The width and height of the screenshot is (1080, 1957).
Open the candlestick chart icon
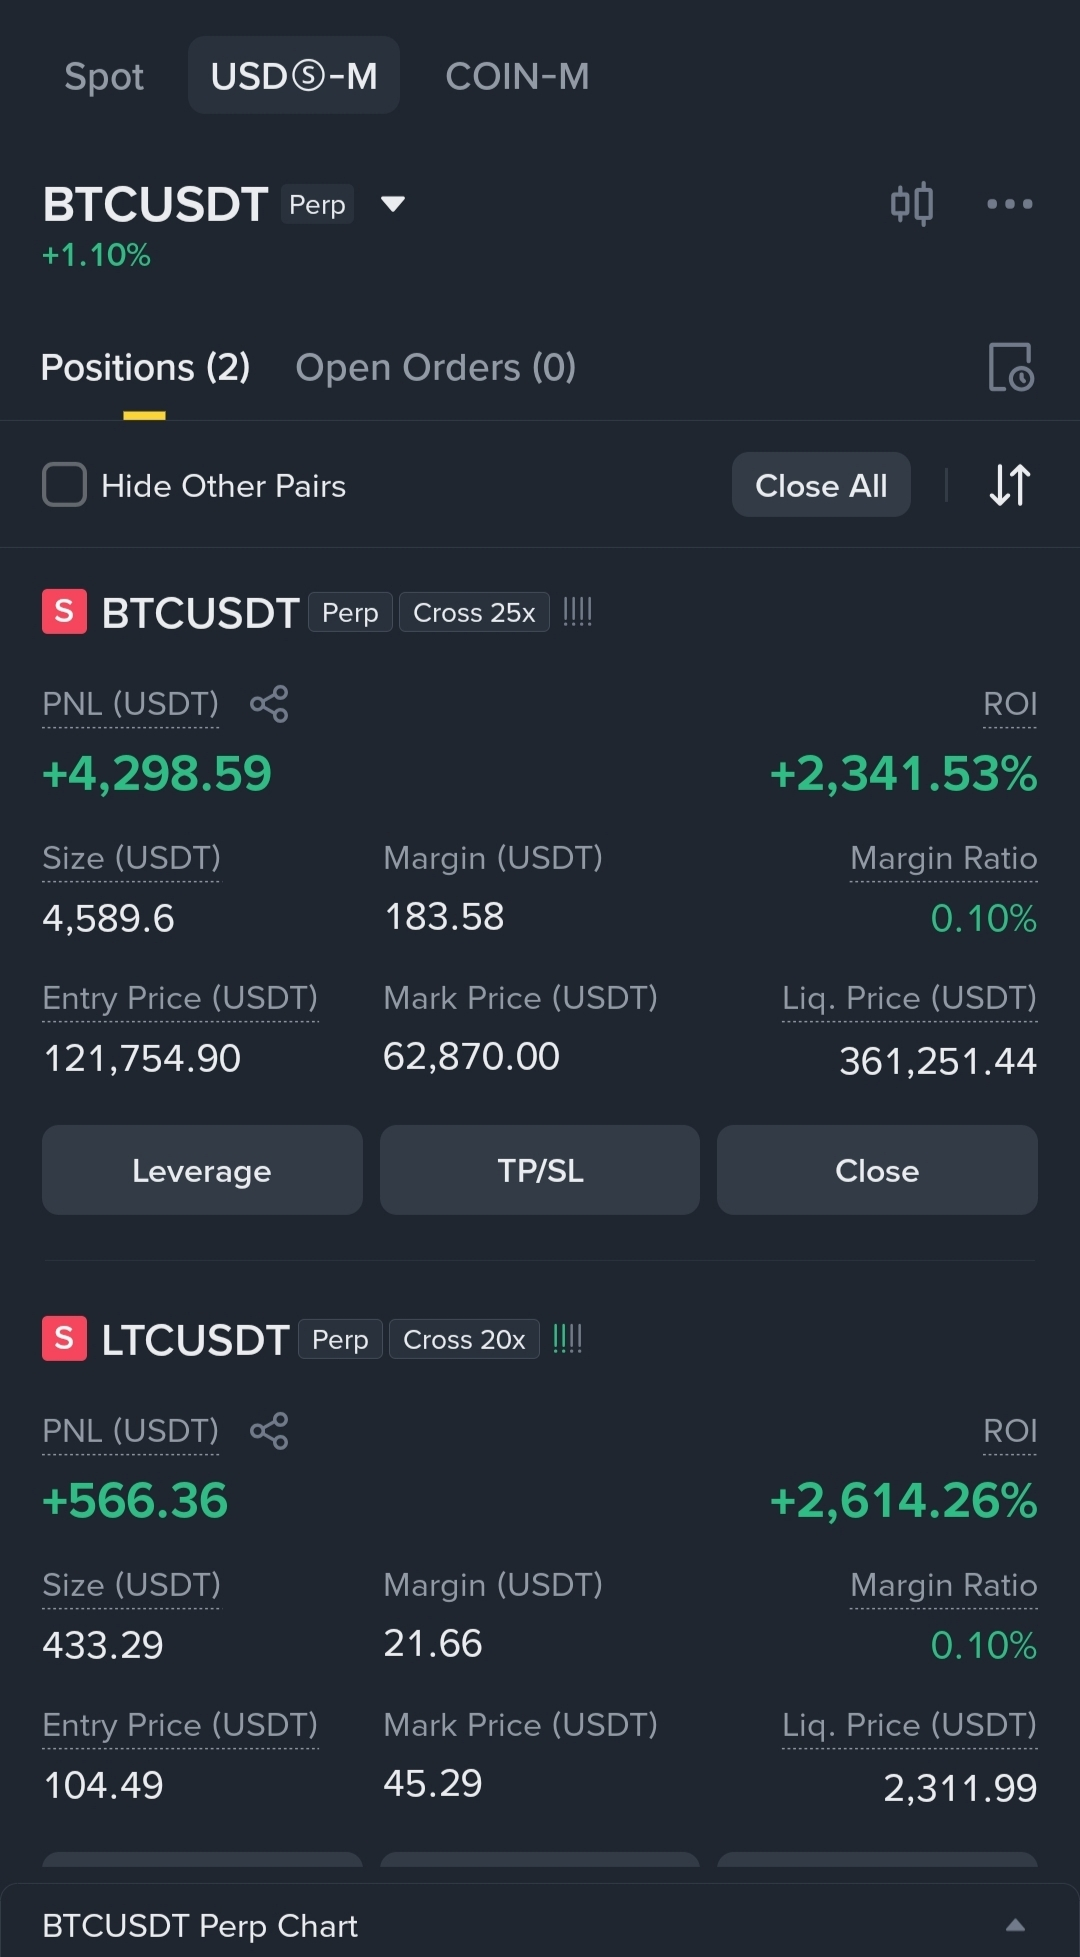click(x=911, y=204)
